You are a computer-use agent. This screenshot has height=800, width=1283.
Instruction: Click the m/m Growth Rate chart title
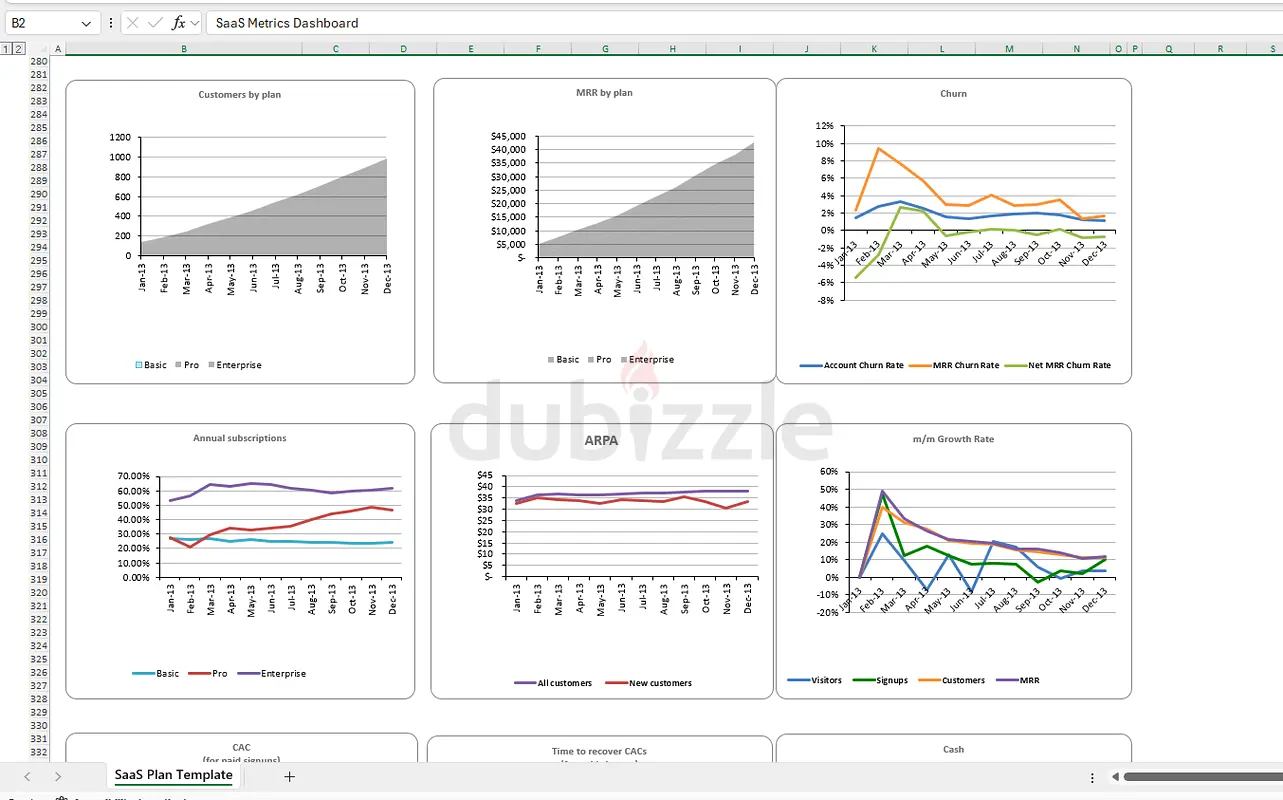[953, 439]
